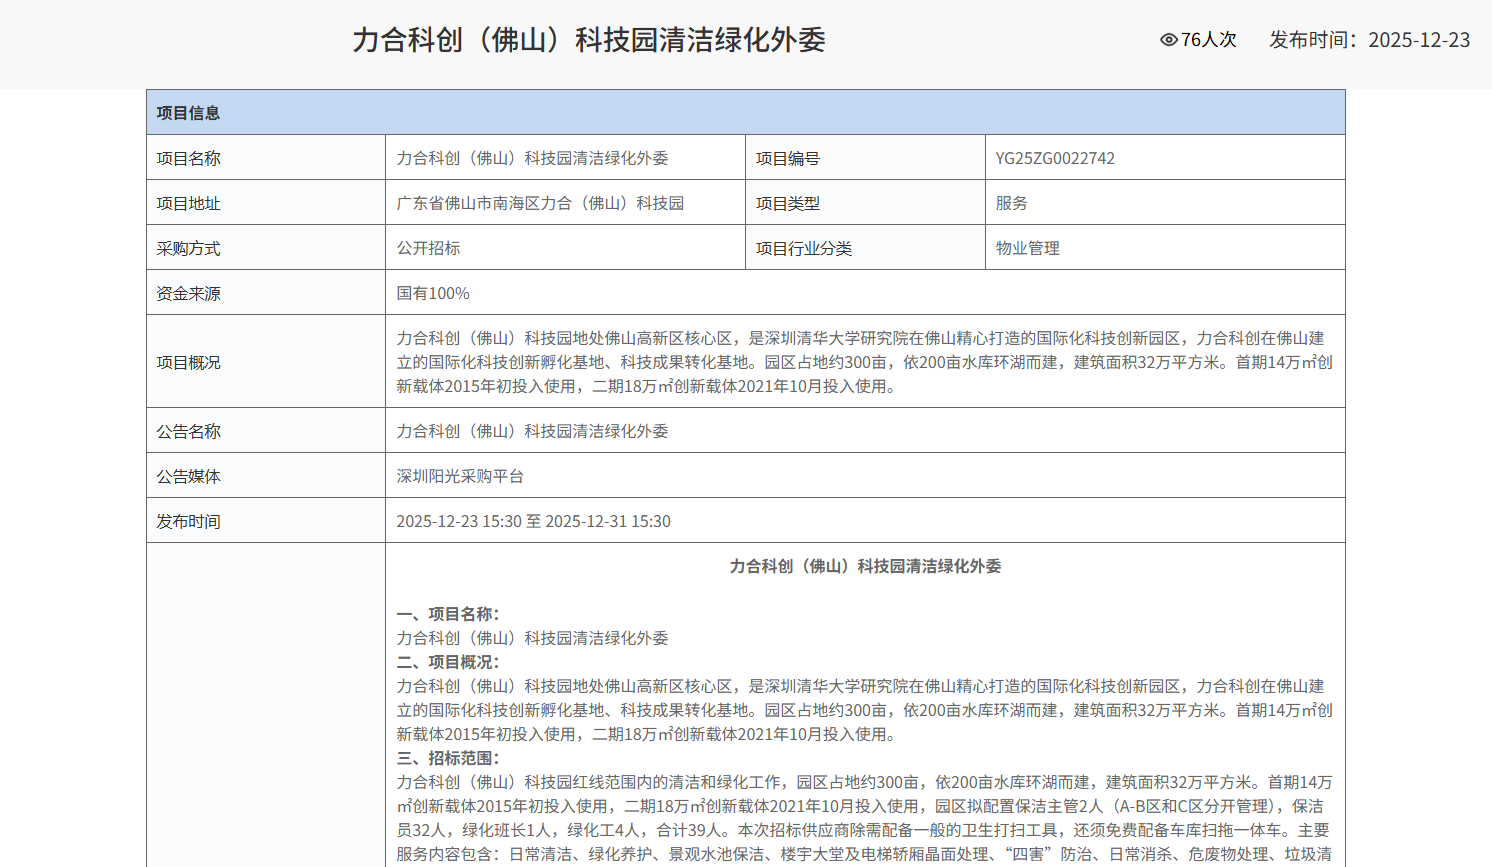This screenshot has height=867, width=1492.
Task: Click the 发布时间 2025-12-23 date in header
Action: tap(1369, 40)
